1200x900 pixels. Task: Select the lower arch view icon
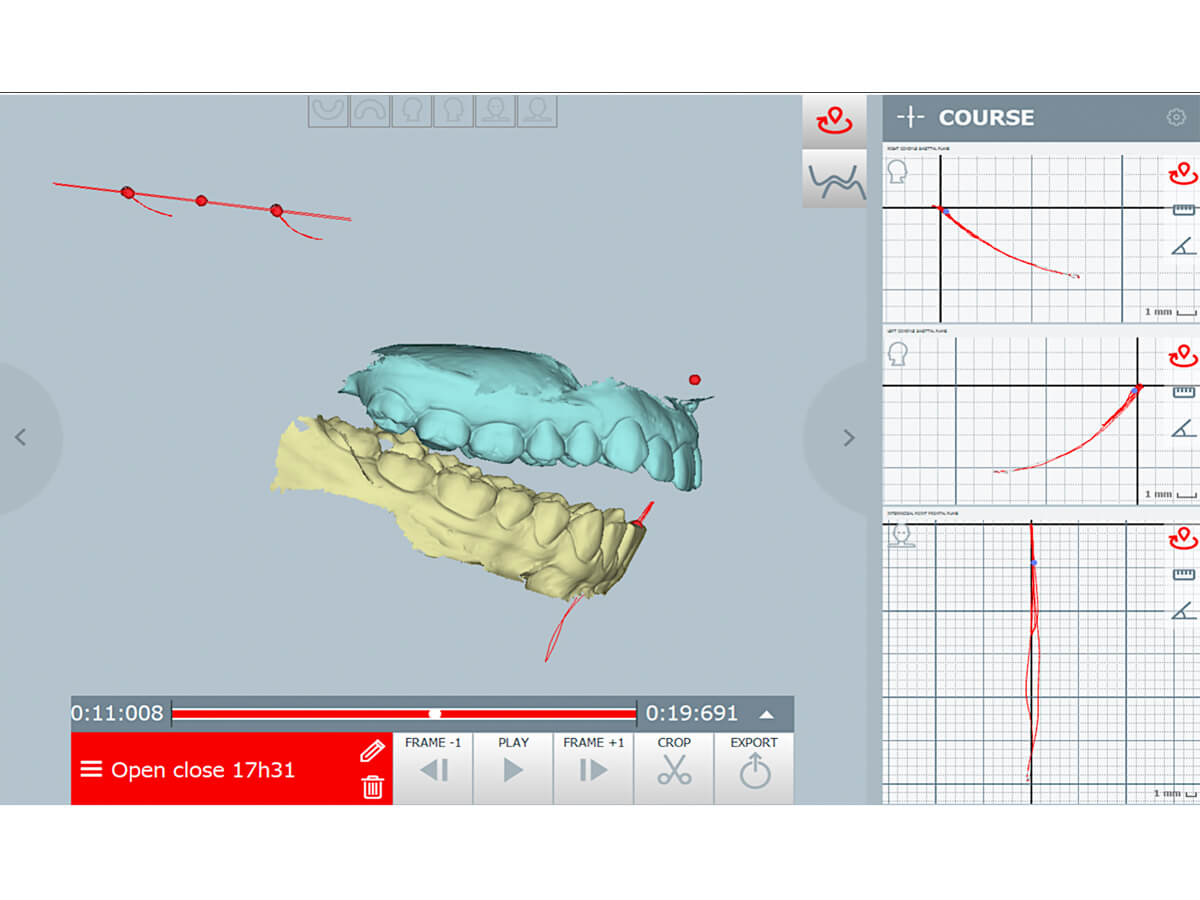pyautogui.click(x=328, y=111)
